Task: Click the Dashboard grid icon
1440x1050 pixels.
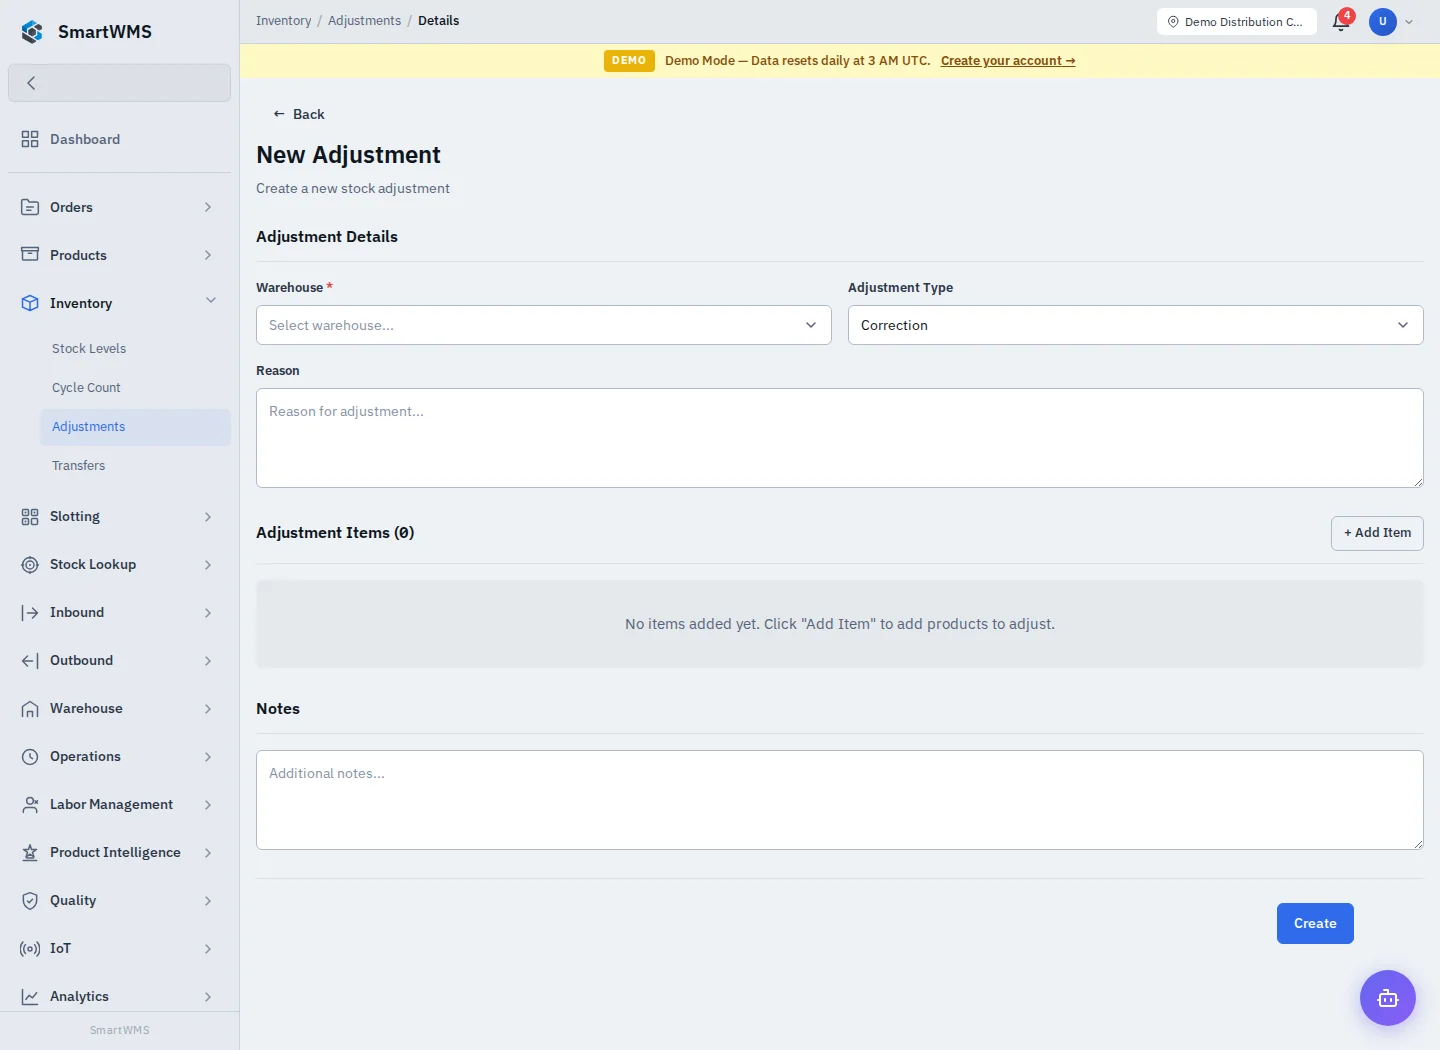Action: point(30,139)
